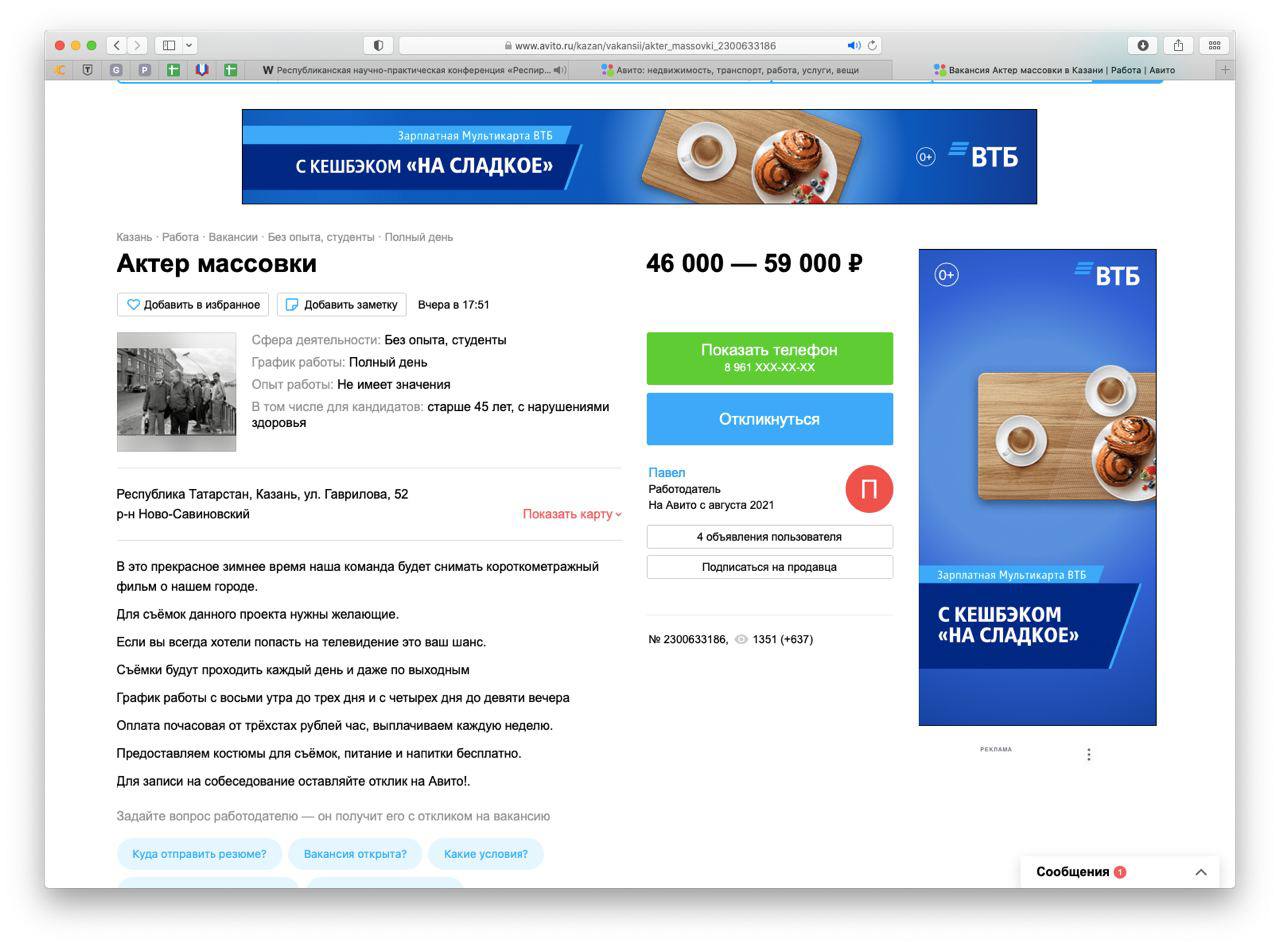1280x947 pixels.
Task: Open the red-blue shield pinned tab
Action: point(202,70)
